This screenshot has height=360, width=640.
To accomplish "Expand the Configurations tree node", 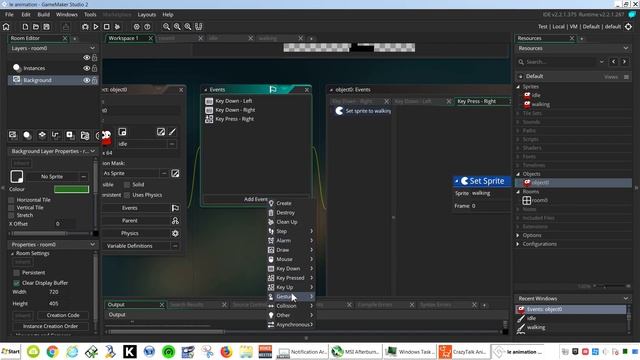I will click(518, 244).
